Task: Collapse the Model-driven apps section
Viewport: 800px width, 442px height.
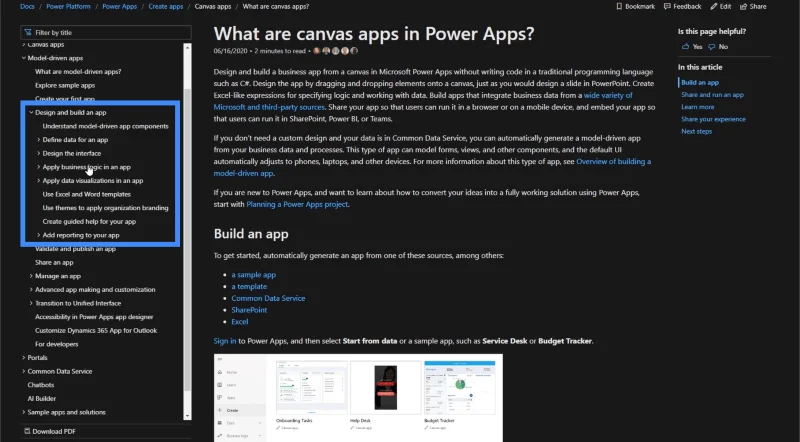Action: [x=23, y=58]
